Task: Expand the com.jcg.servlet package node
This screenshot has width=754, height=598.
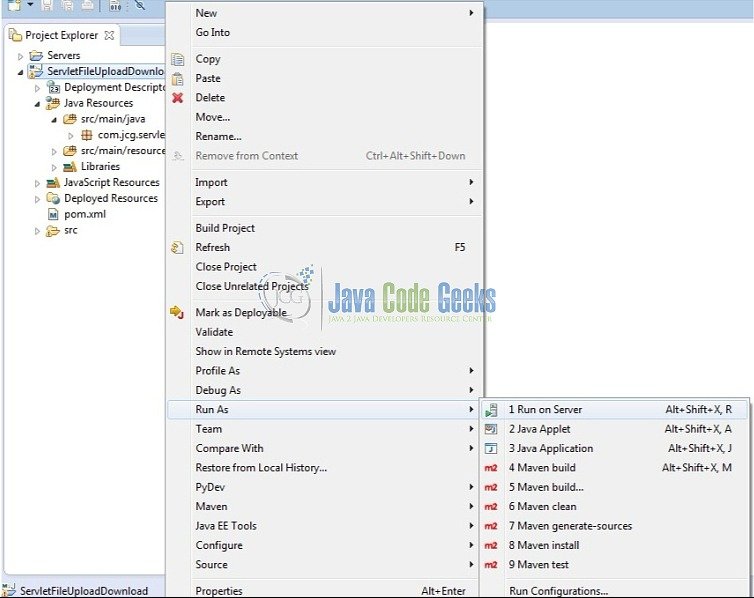Action: 71,136
